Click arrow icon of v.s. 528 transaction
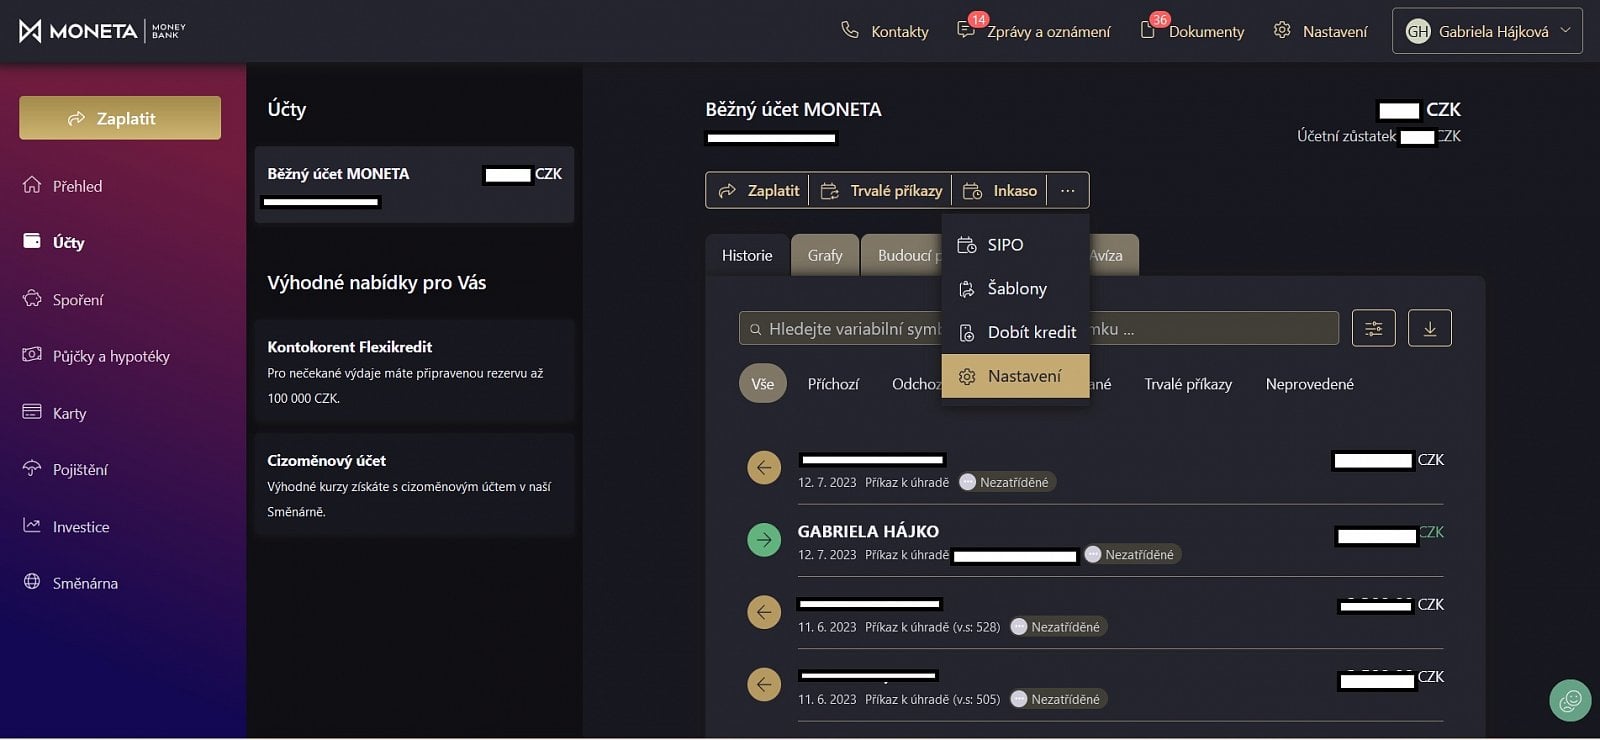Screen dimensions: 1600x740 tap(764, 612)
